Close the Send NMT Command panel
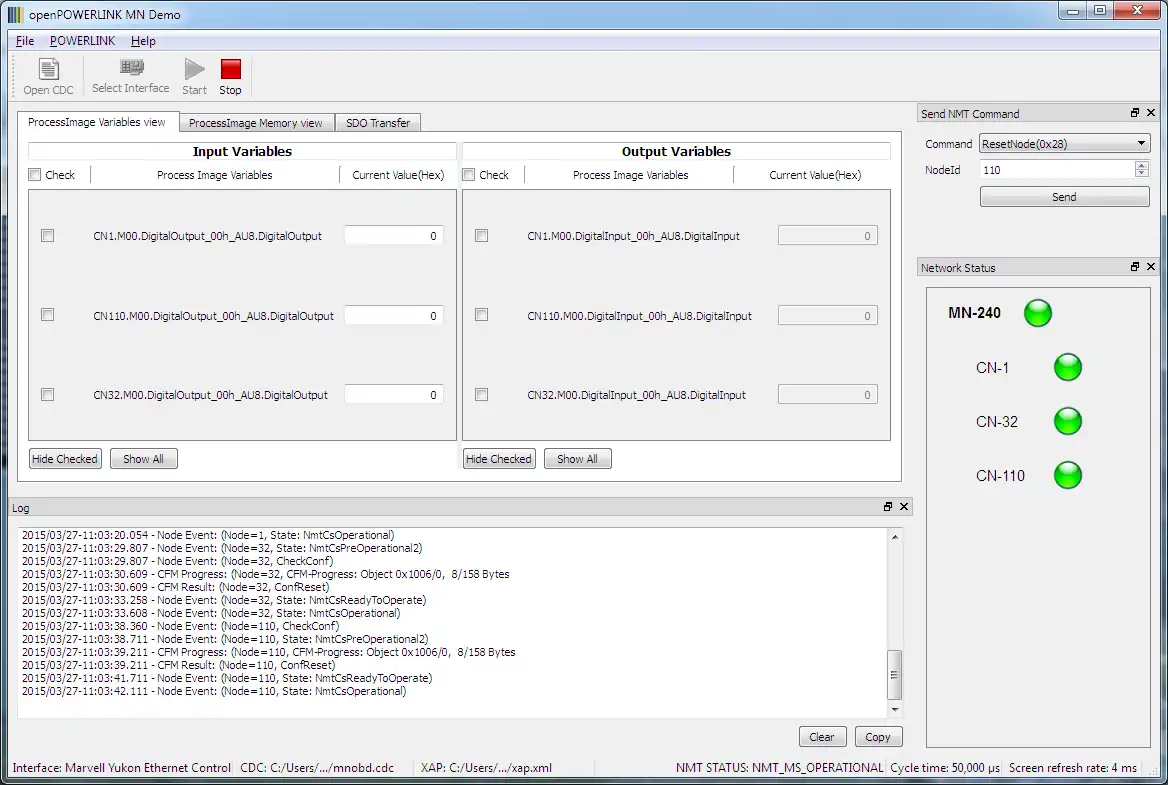This screenshot has height=785, width=1168. (x=1151, y=113)
